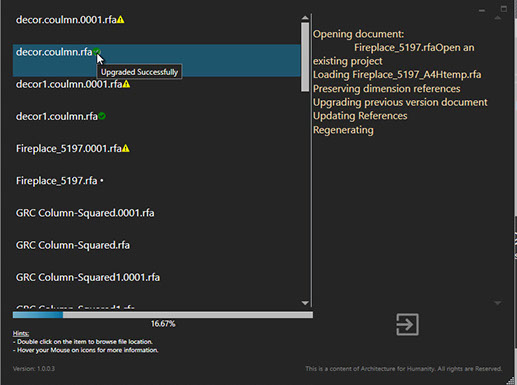
Task: Click 'Loading Fireplace_5197_A4Htemp.rfa' log line
Action: pyautogui.click(x=397, y=75)
